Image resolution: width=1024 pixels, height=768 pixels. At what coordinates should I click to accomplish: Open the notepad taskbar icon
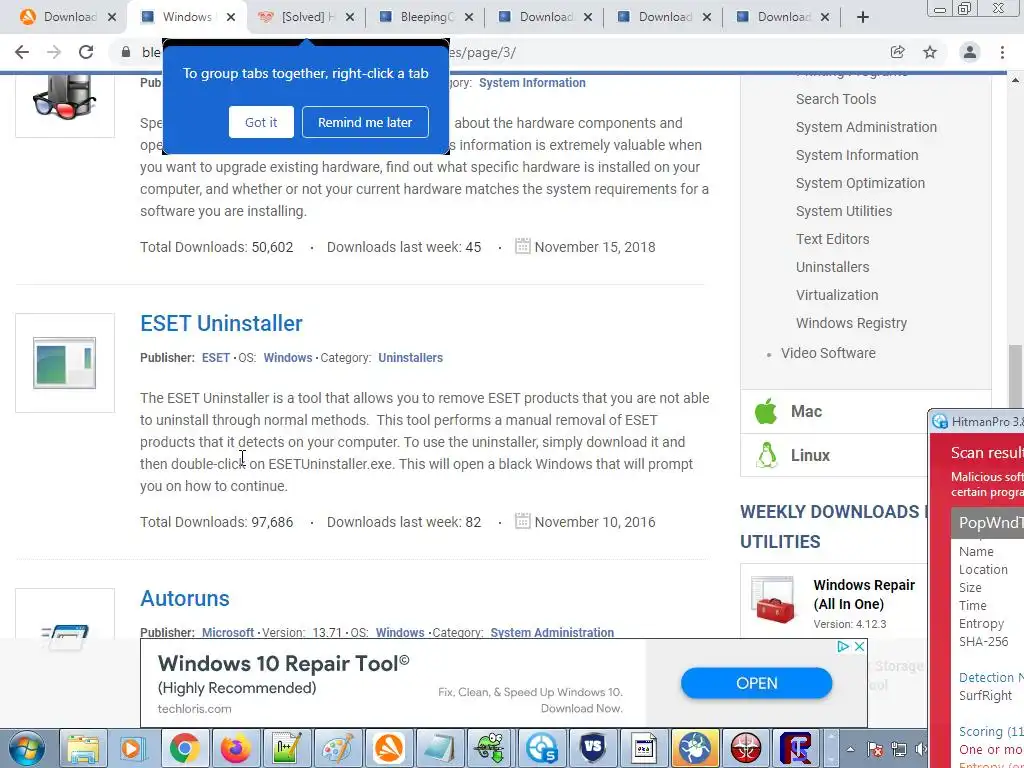tap(439, 748)
